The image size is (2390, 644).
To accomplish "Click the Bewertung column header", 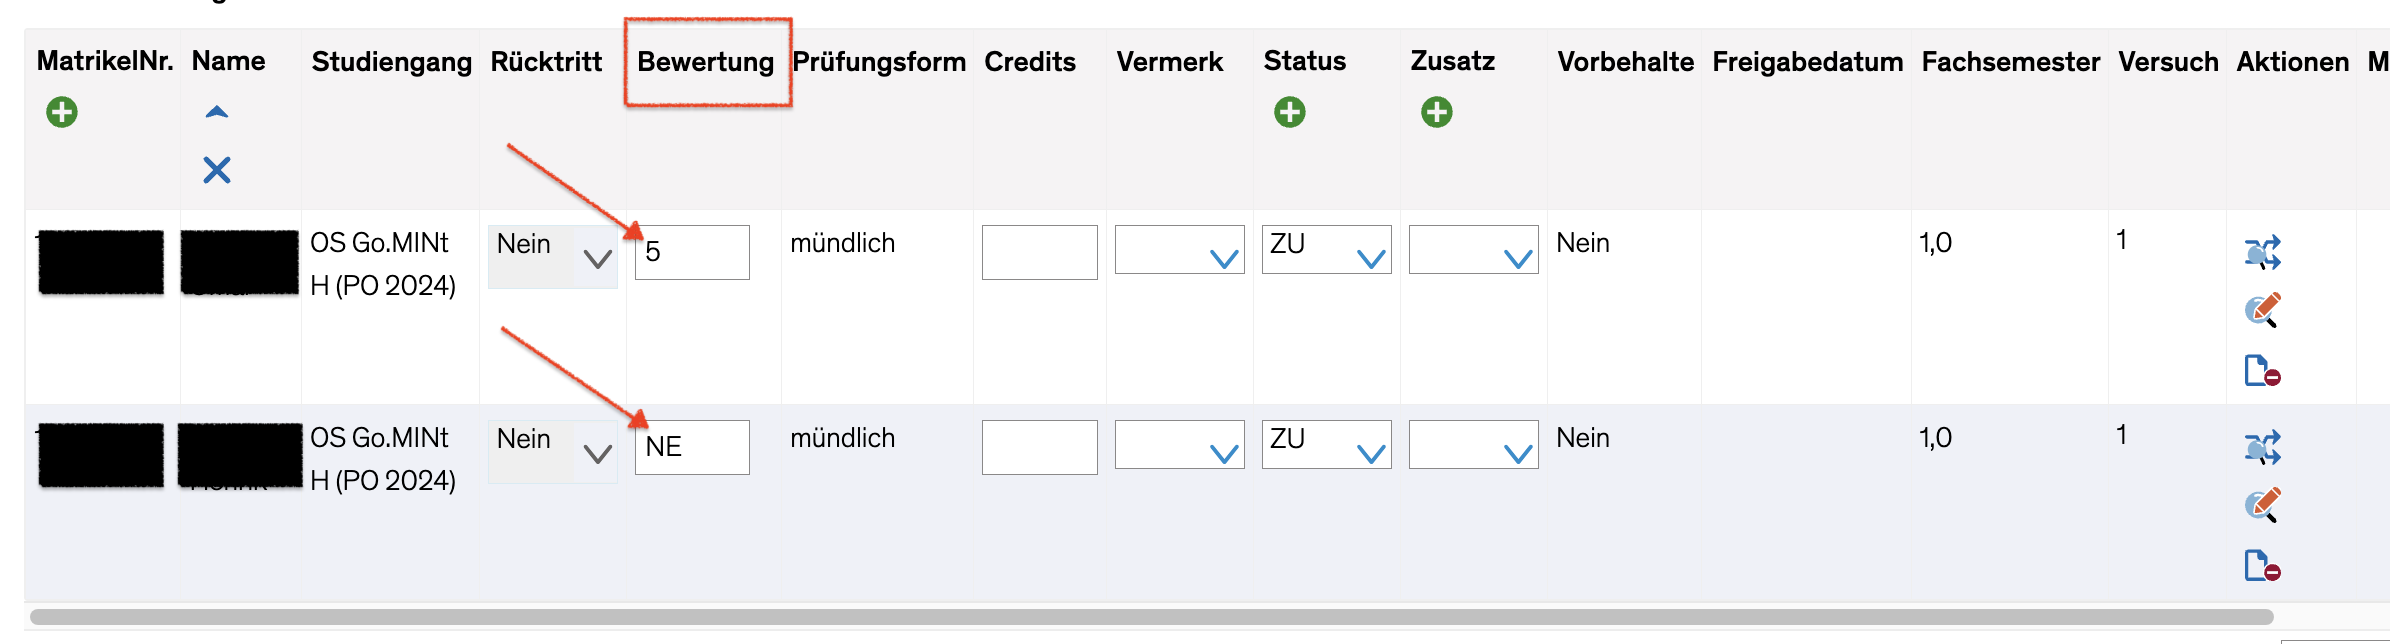I will [x=705, y=62].
